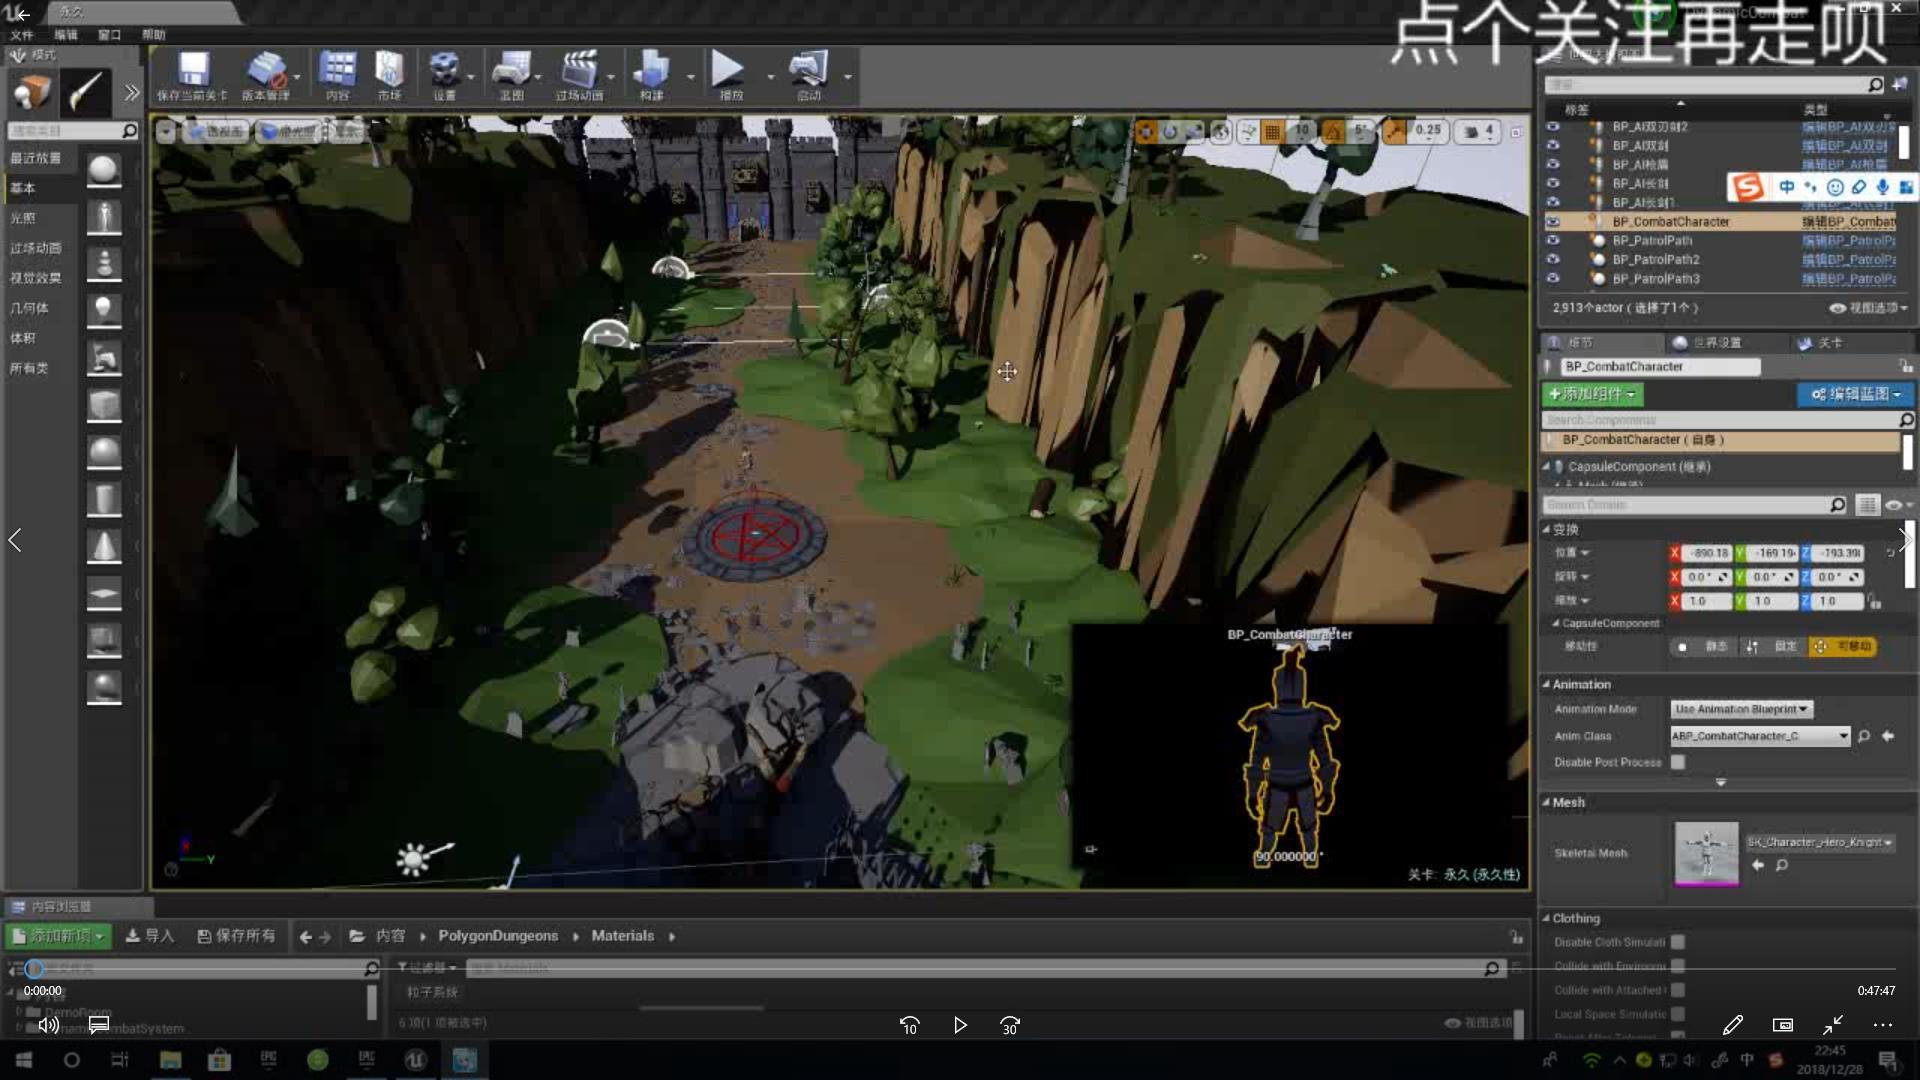
Task: Open the Content browser toolbar icon
Action: click(x=337, y=70)
